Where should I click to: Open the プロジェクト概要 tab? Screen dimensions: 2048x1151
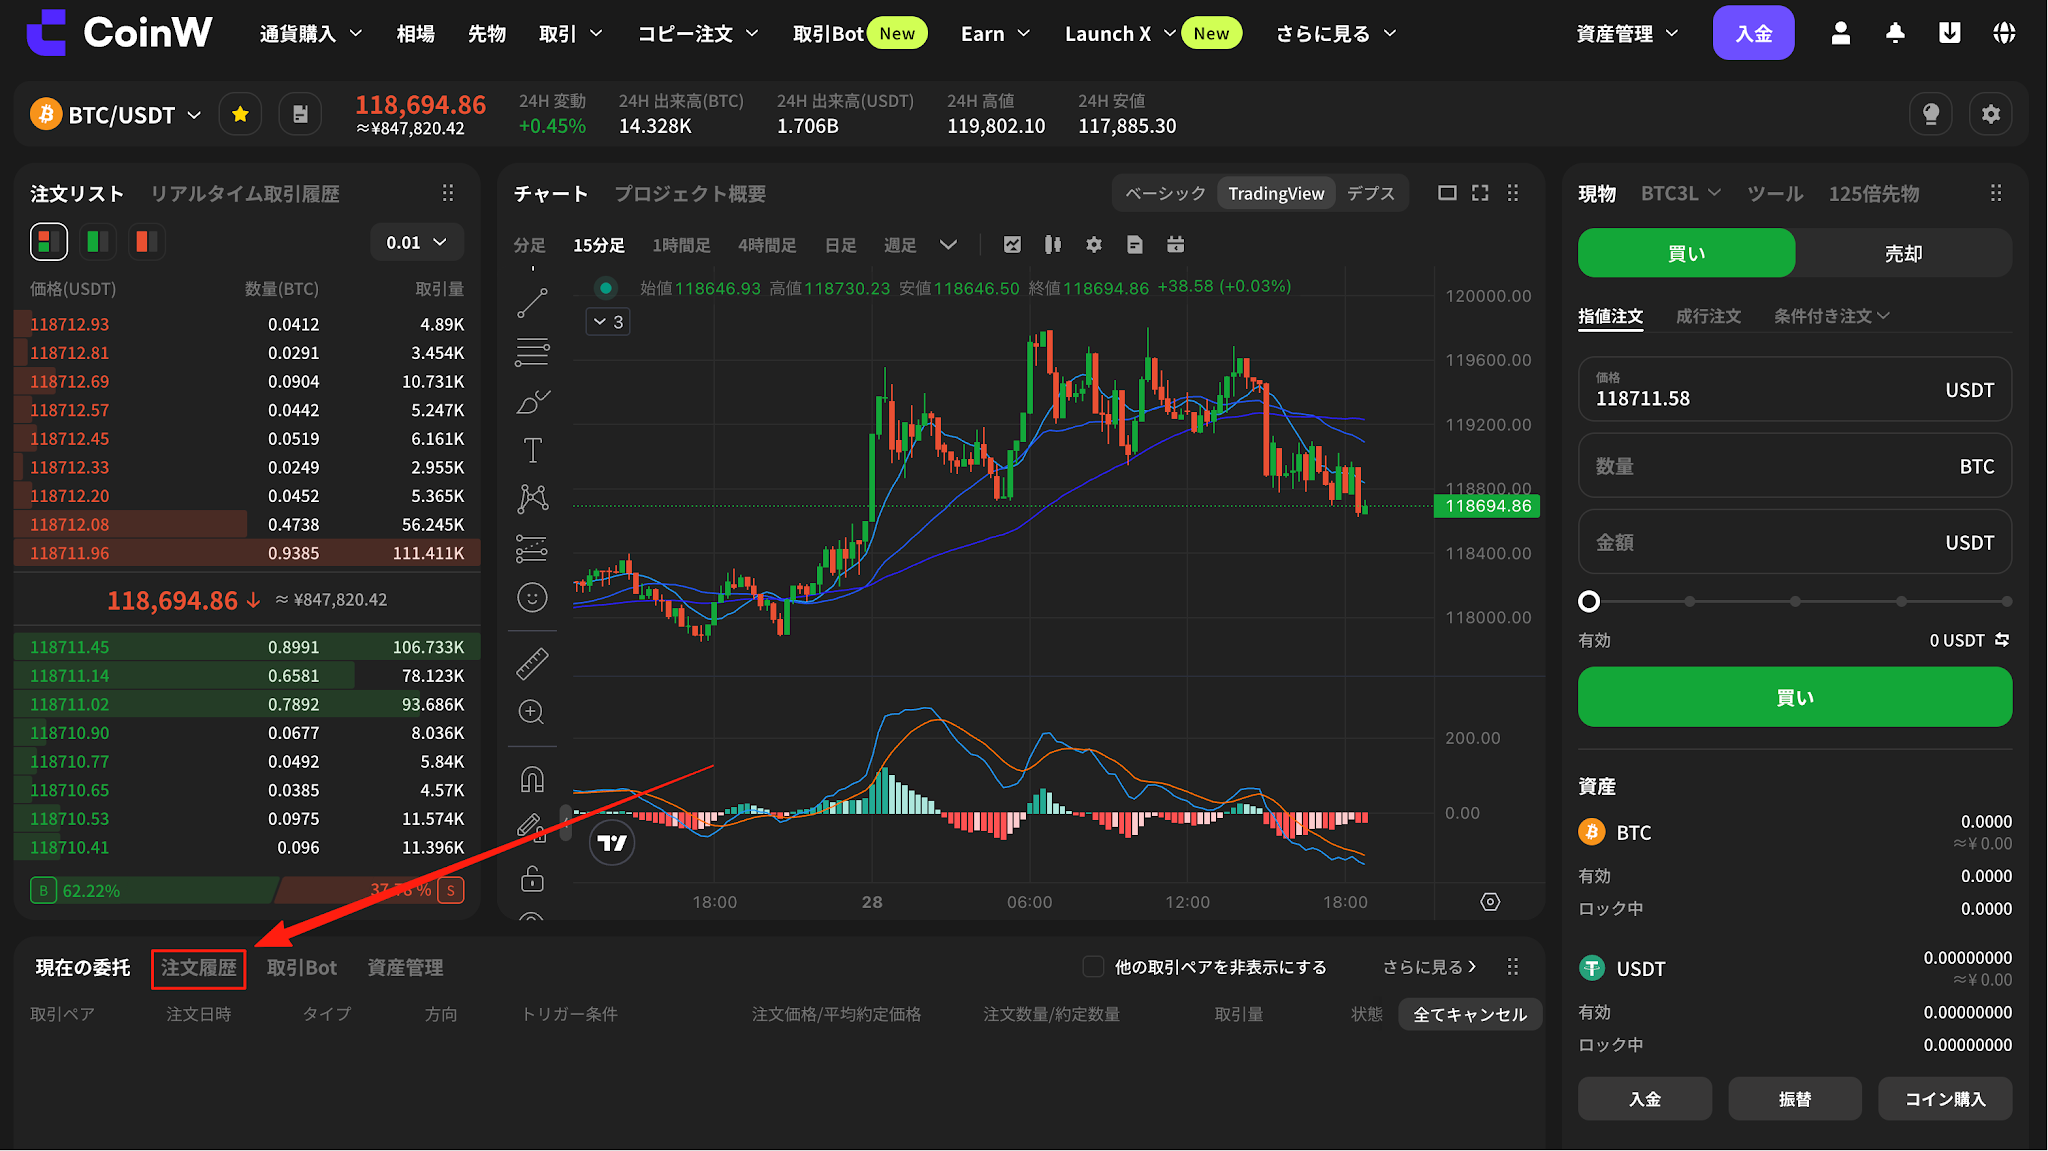690,193
